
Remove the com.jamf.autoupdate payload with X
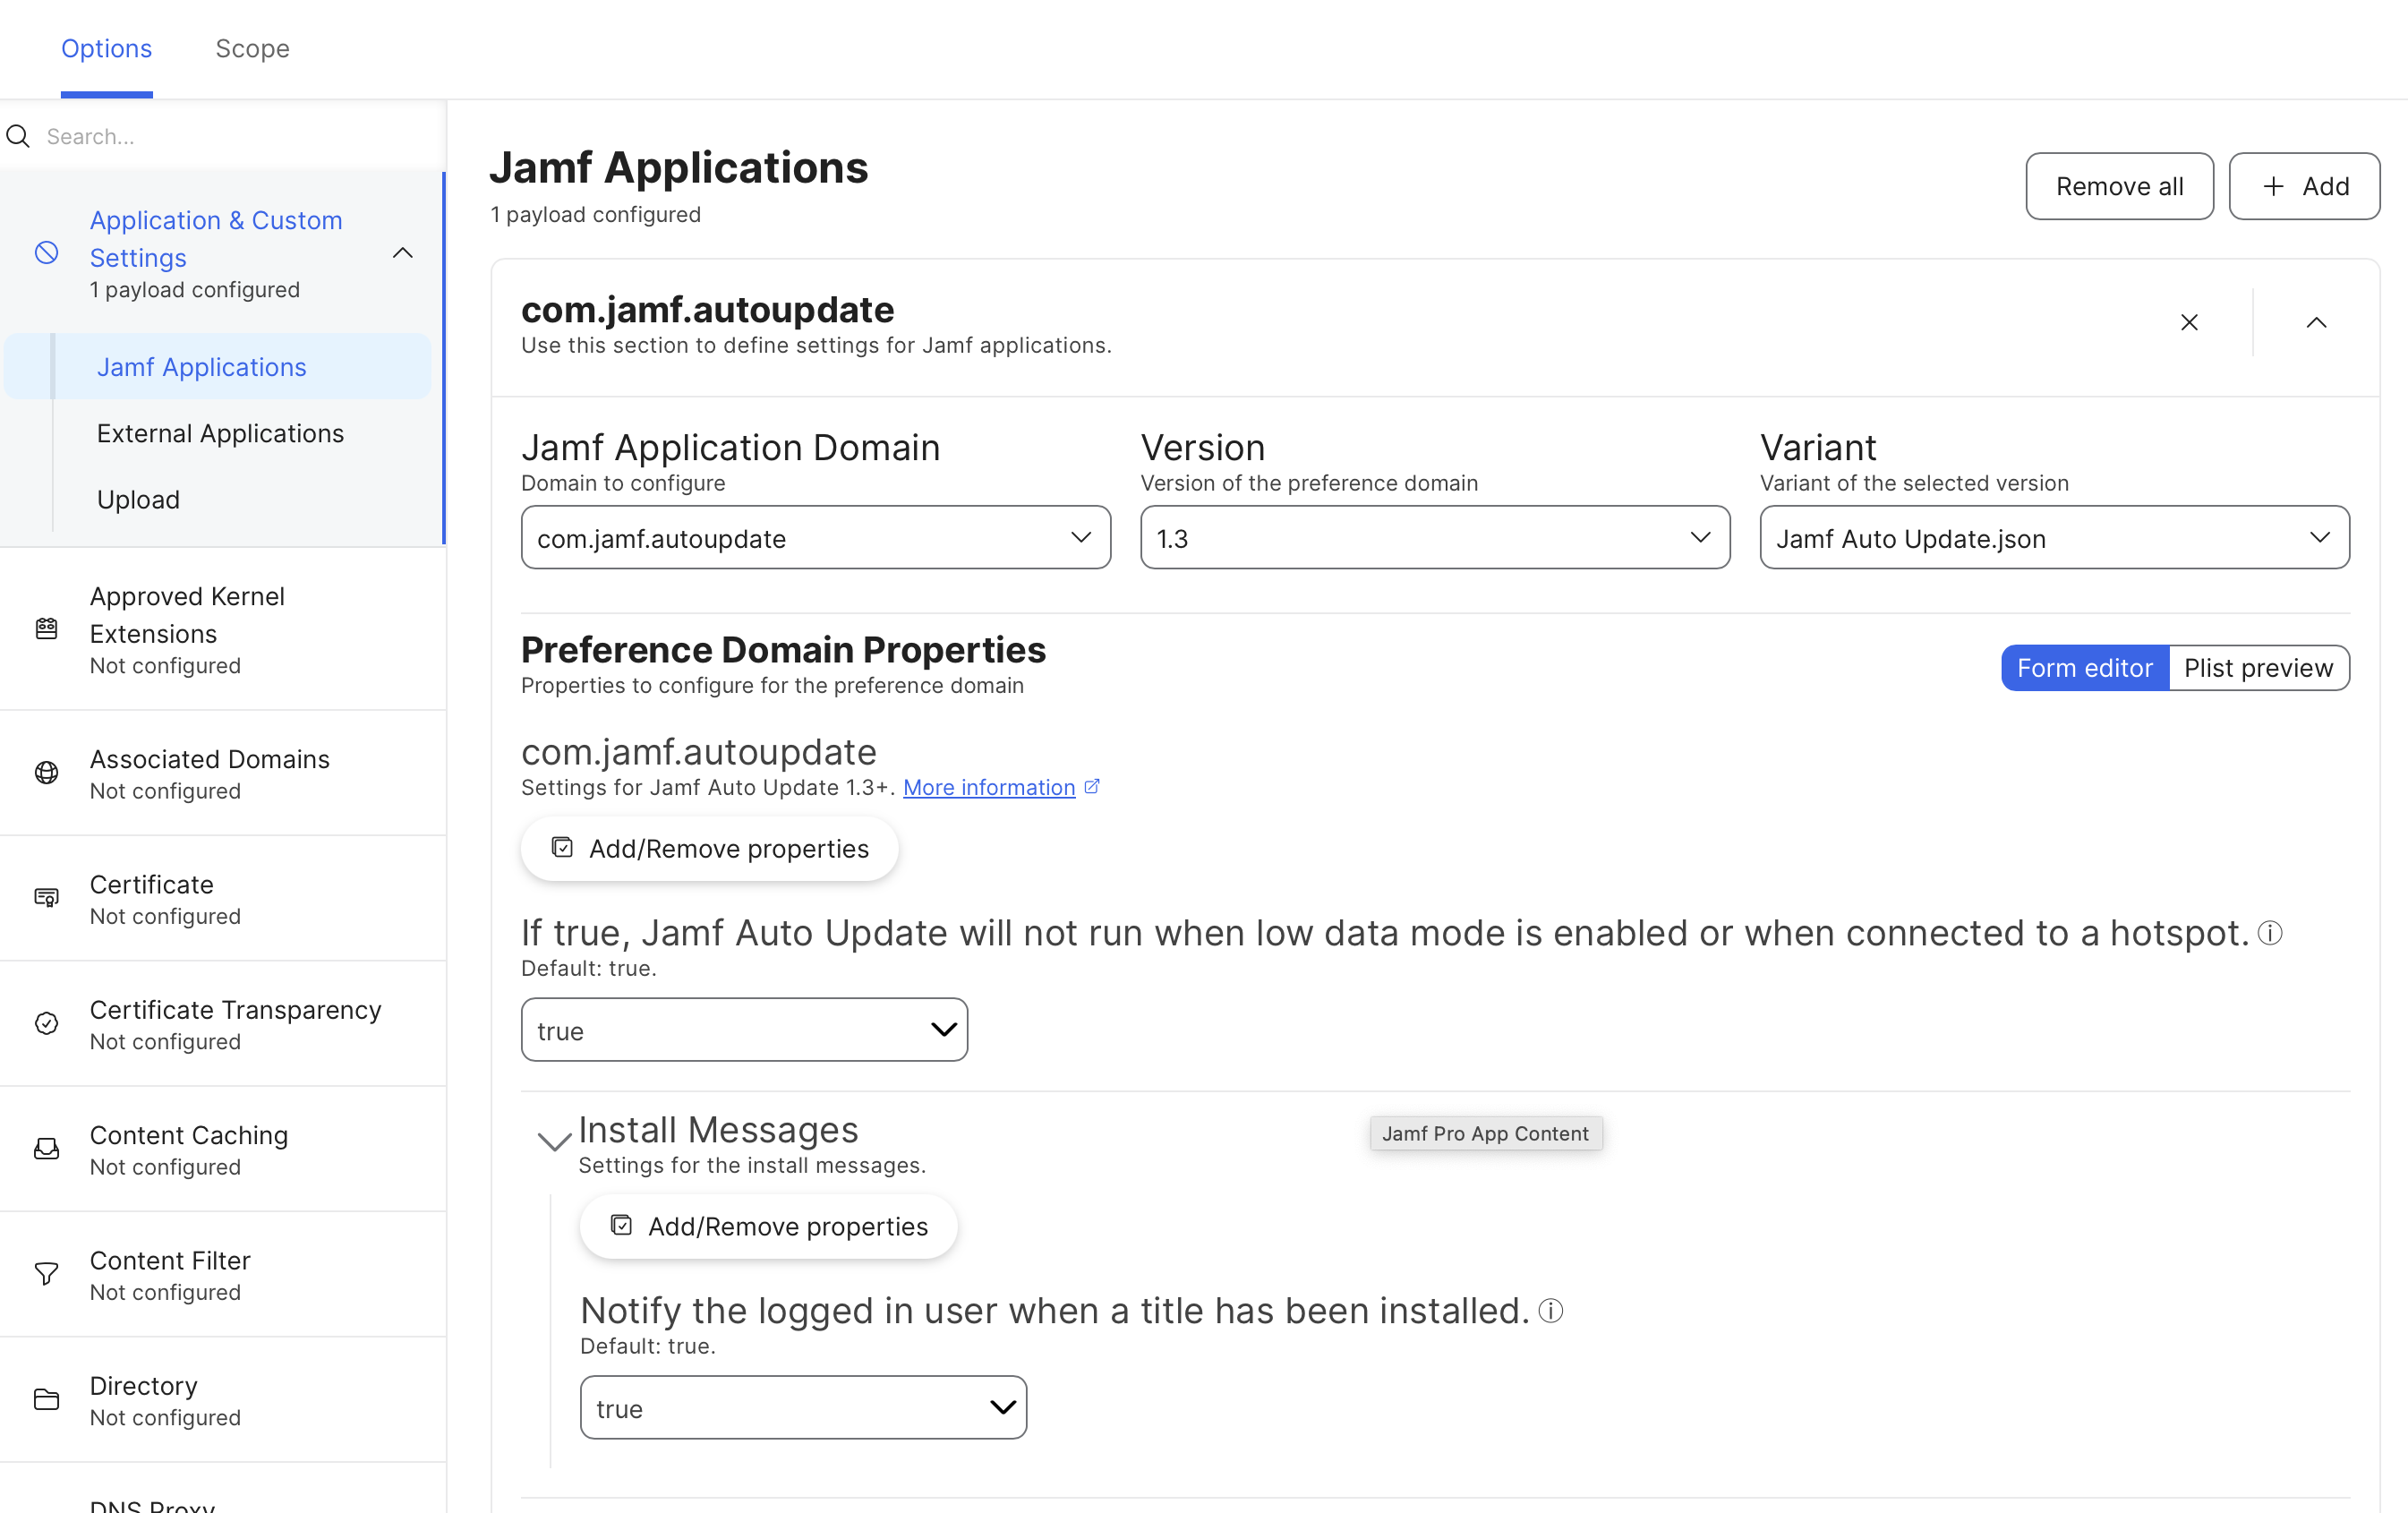pyautogui.click(x=2189, y=322)
